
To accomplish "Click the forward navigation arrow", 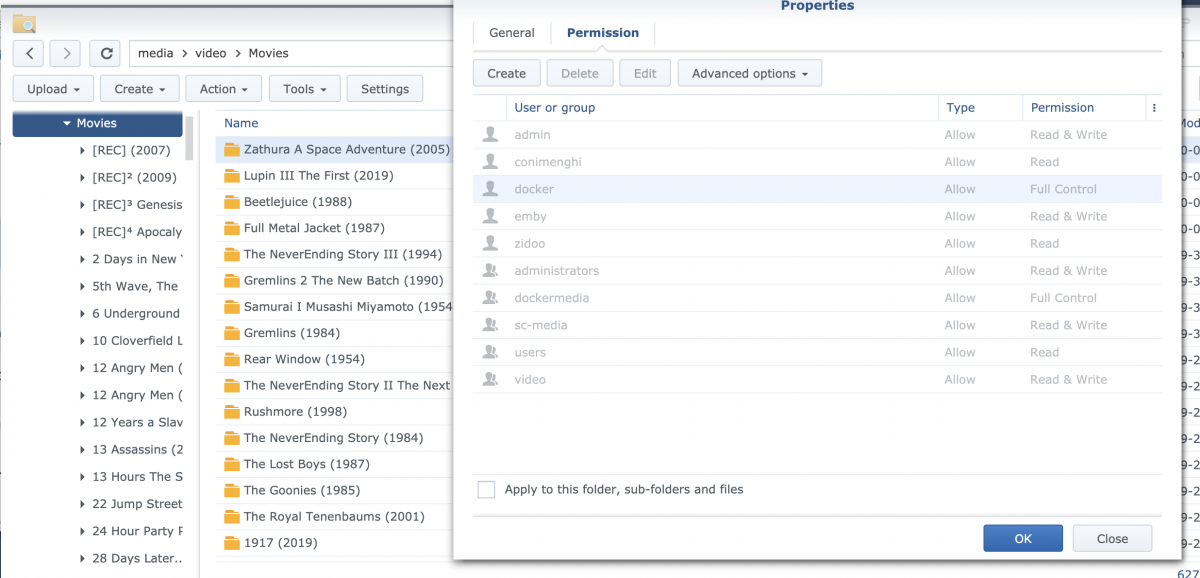I will coord(66,53).
